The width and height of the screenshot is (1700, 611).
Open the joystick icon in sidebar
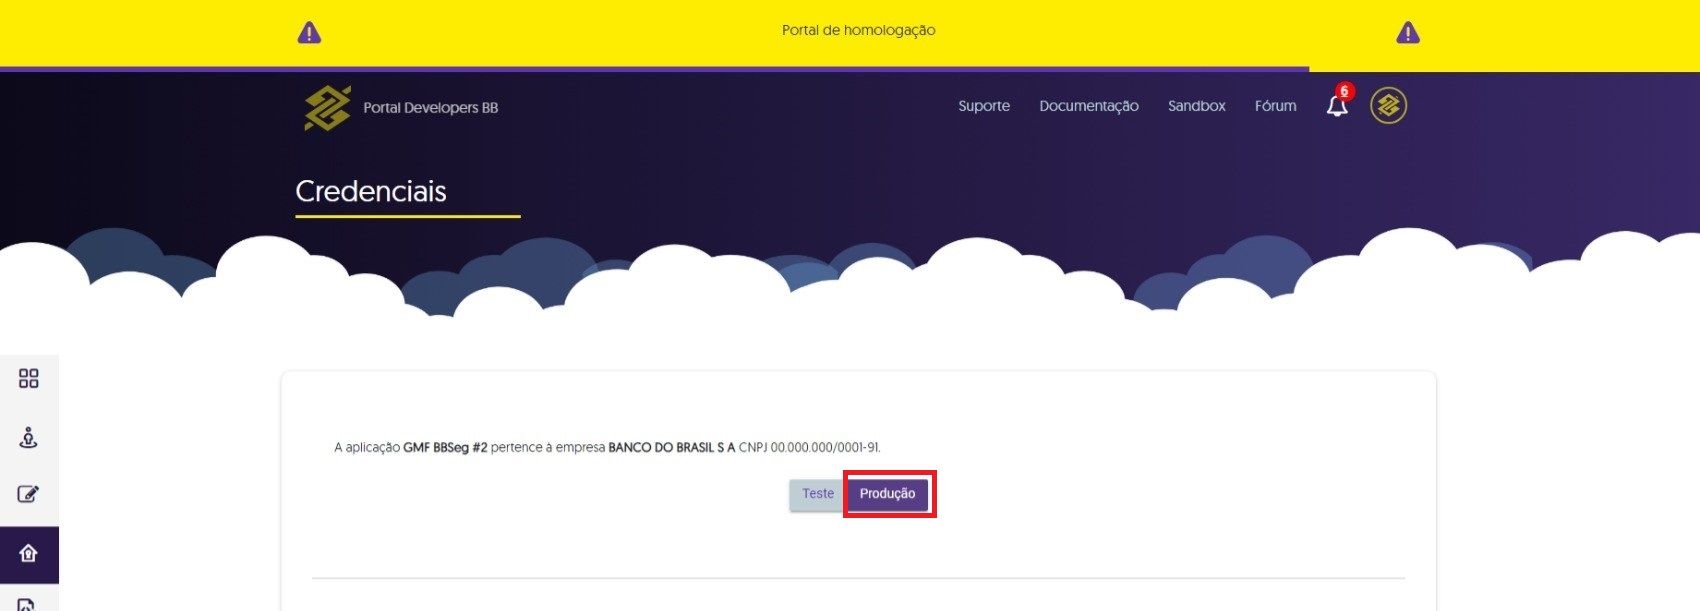pos(29,438)
